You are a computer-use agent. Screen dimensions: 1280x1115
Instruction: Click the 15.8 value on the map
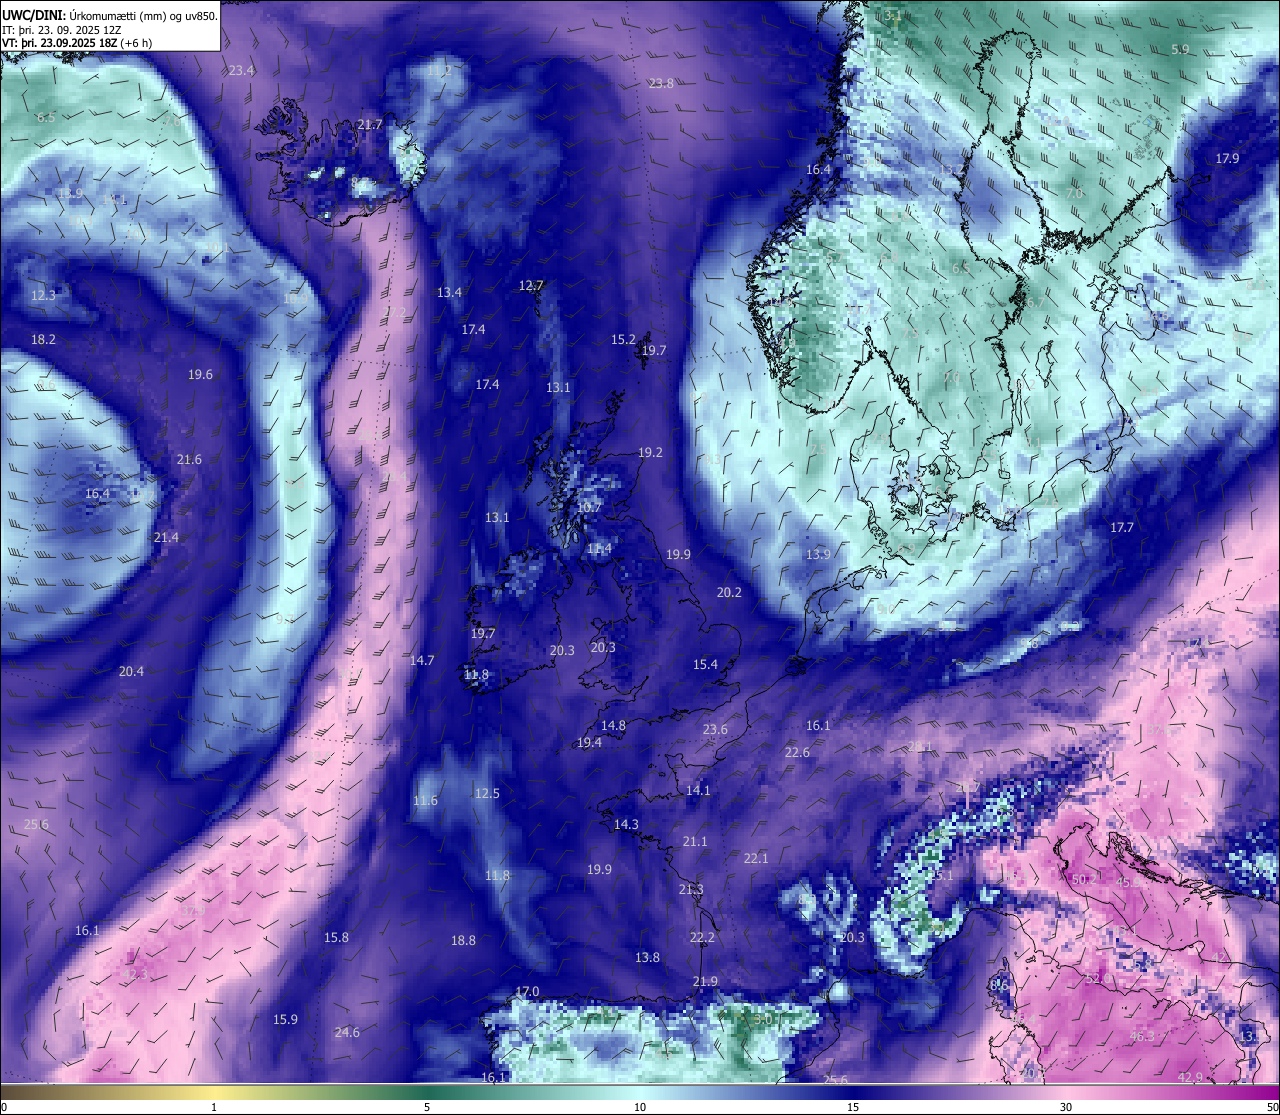[x=336, y=937]
